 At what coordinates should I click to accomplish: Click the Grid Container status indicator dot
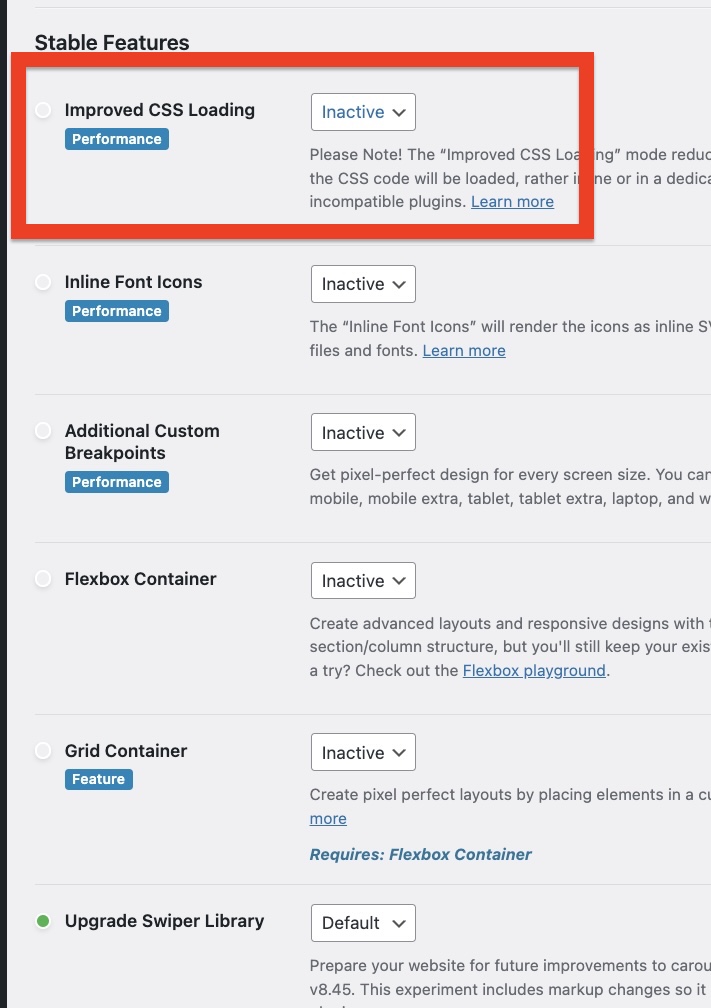click(x=43, y=751)
